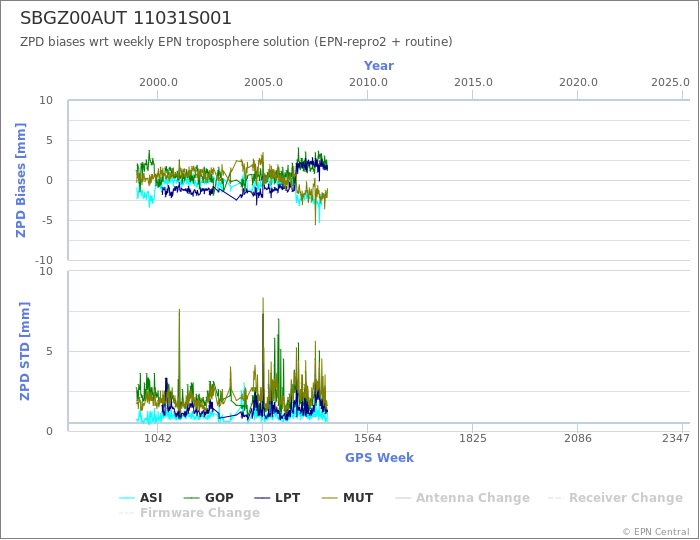
Task: Click the ZPD biases subtitle text
Action: coord(236,42)
